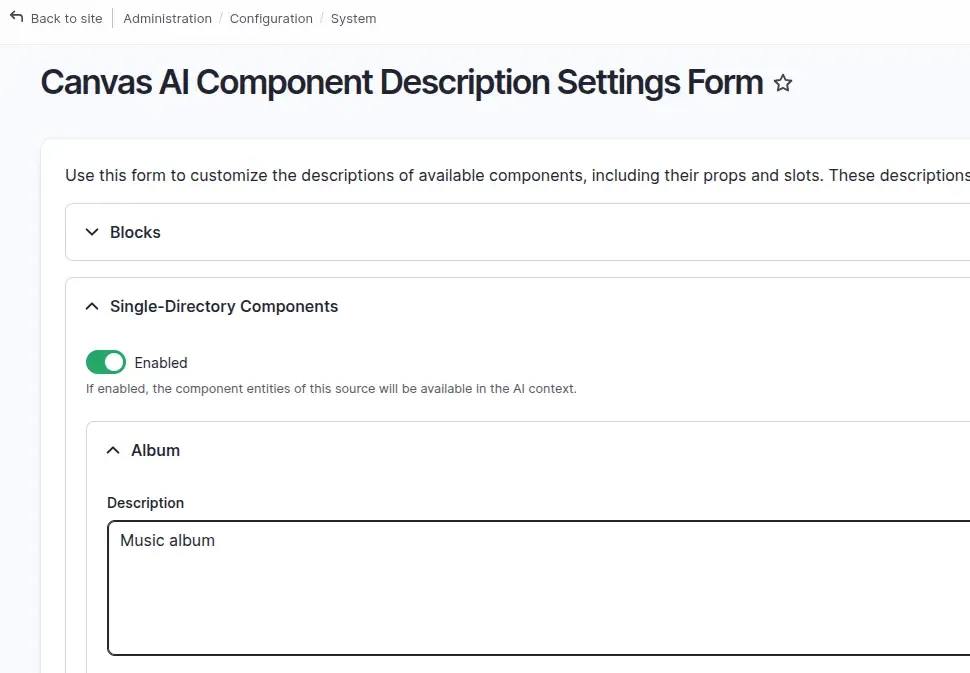Select System in the breadcrumb trail
Screen dimensions: 970x673
click(x=353, y=18)
